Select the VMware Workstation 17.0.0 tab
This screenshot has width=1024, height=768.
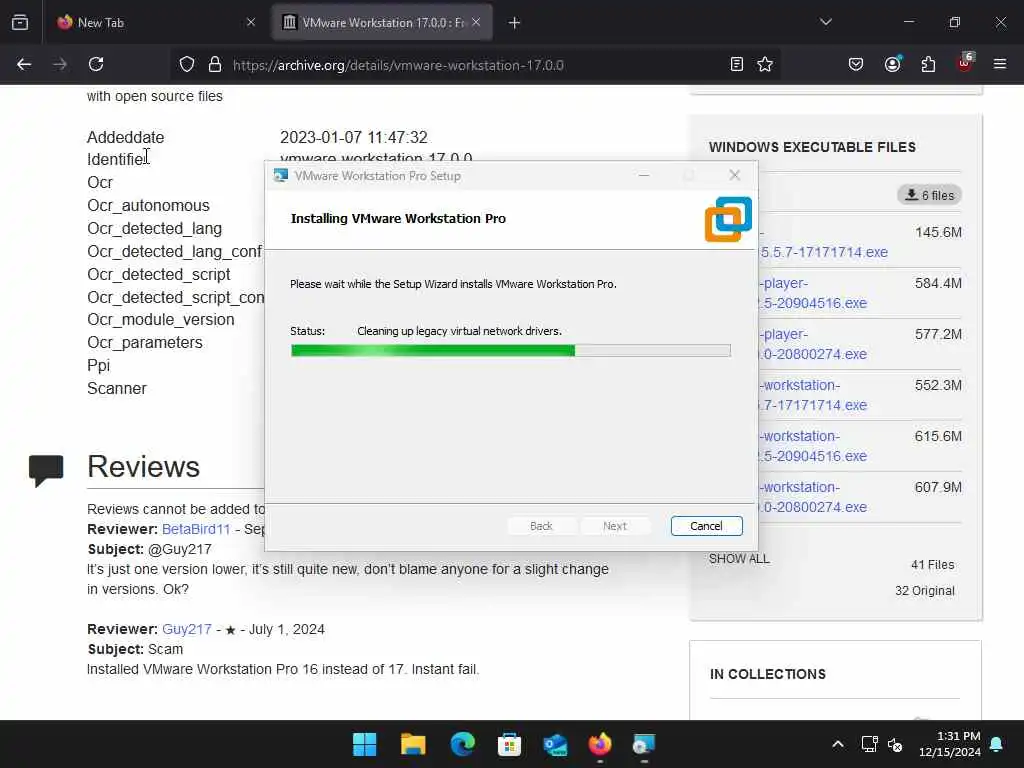pos(382,22)
